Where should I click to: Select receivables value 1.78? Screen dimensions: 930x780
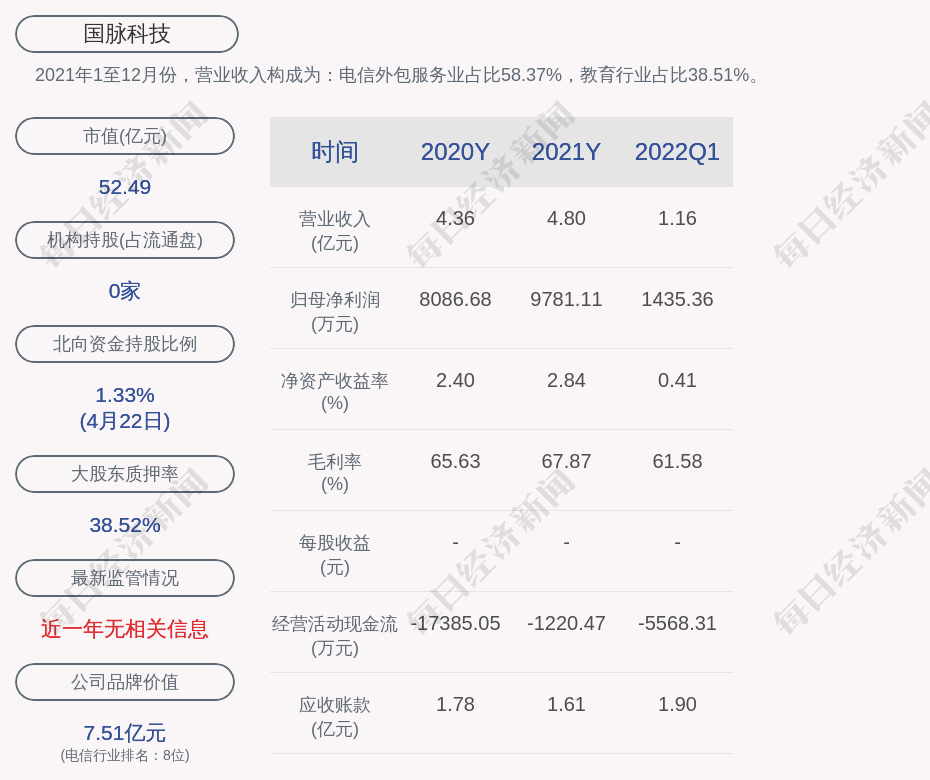[x=455, y=704]
